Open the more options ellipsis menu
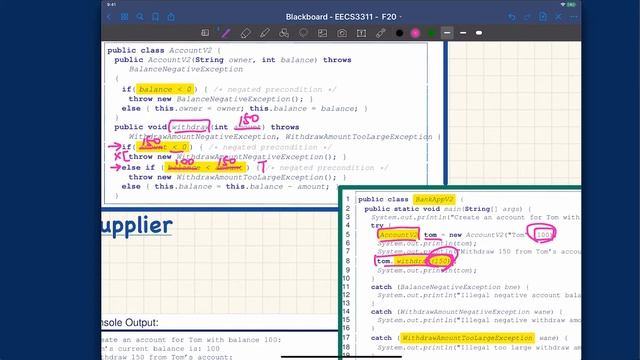 click(x=573, y=17)
